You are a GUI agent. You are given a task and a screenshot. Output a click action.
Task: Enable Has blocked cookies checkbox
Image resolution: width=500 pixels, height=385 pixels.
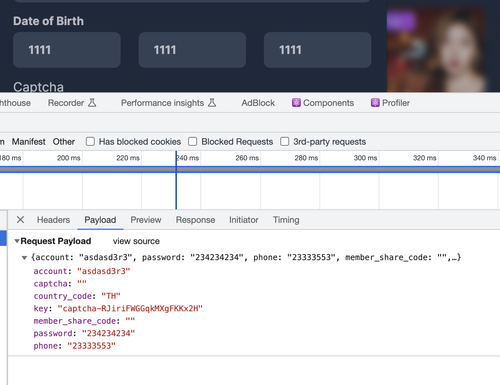[90, 142]
